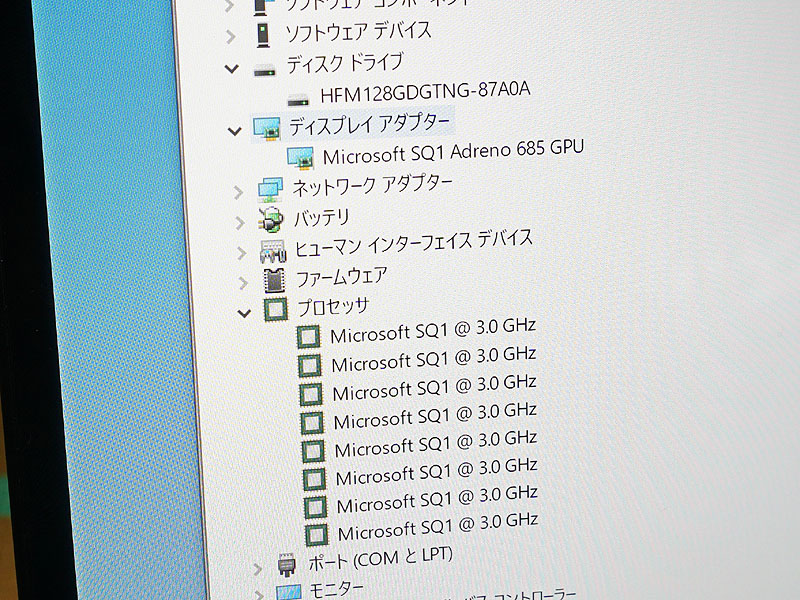
Task: Expand the バッテリ node
Action: 240,223
